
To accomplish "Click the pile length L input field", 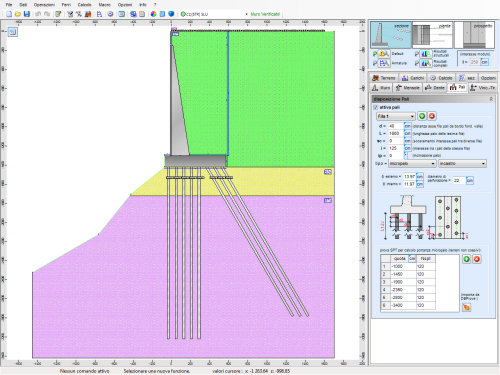I will [396, 133].
